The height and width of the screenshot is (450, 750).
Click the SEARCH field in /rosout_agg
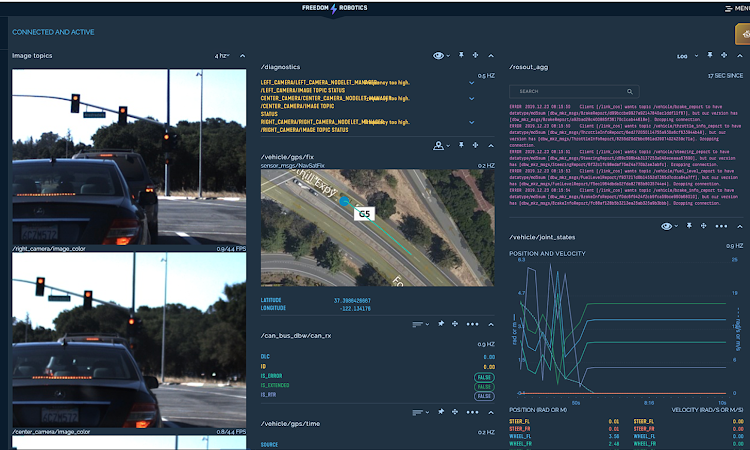574,91
